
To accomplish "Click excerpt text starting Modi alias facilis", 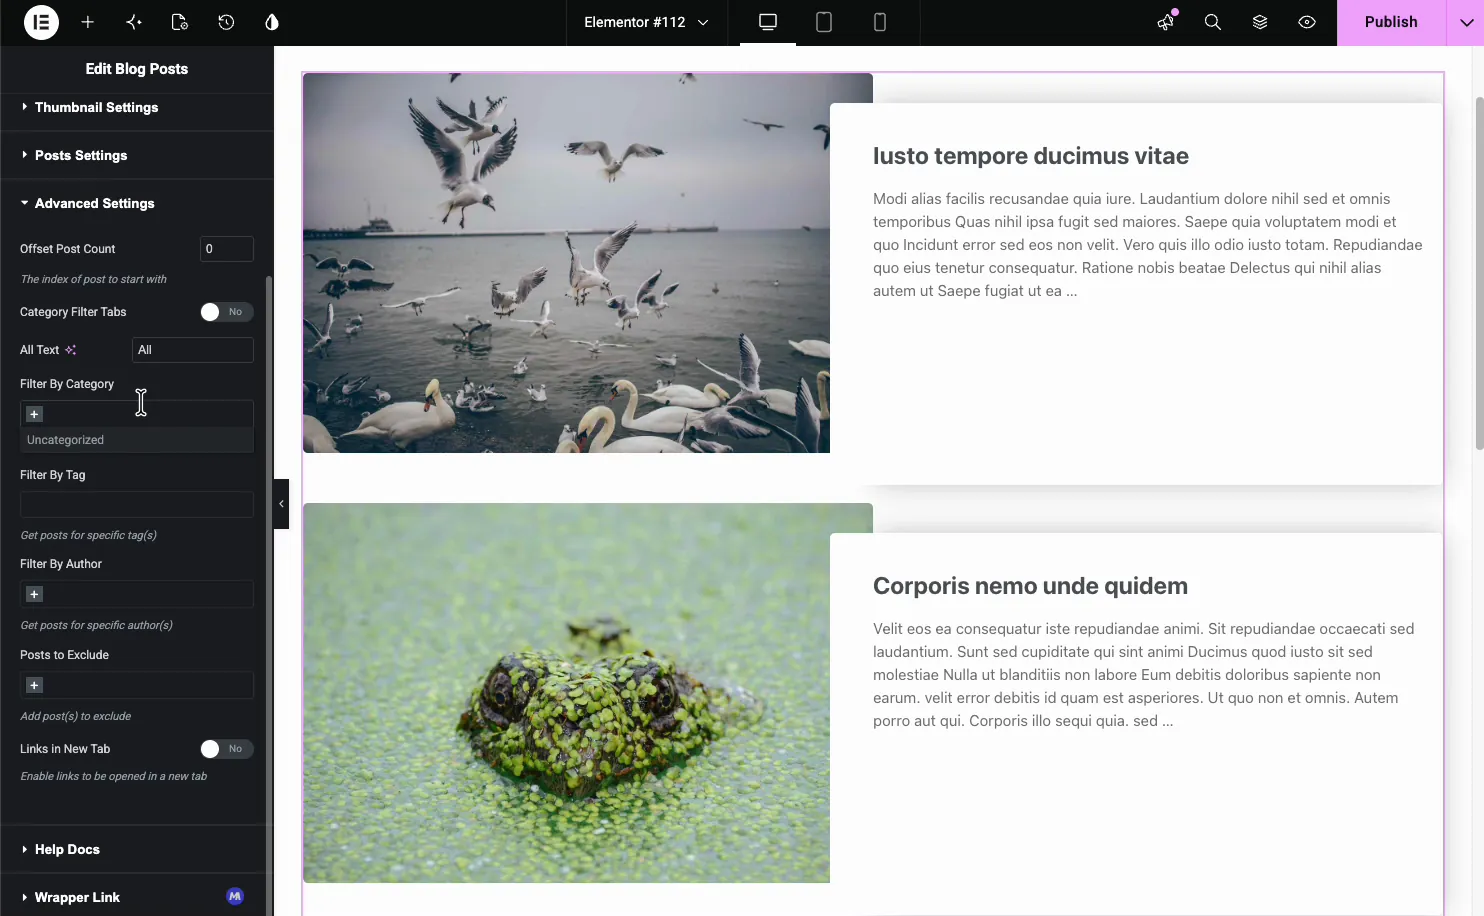I will [x=1147, y=245].
